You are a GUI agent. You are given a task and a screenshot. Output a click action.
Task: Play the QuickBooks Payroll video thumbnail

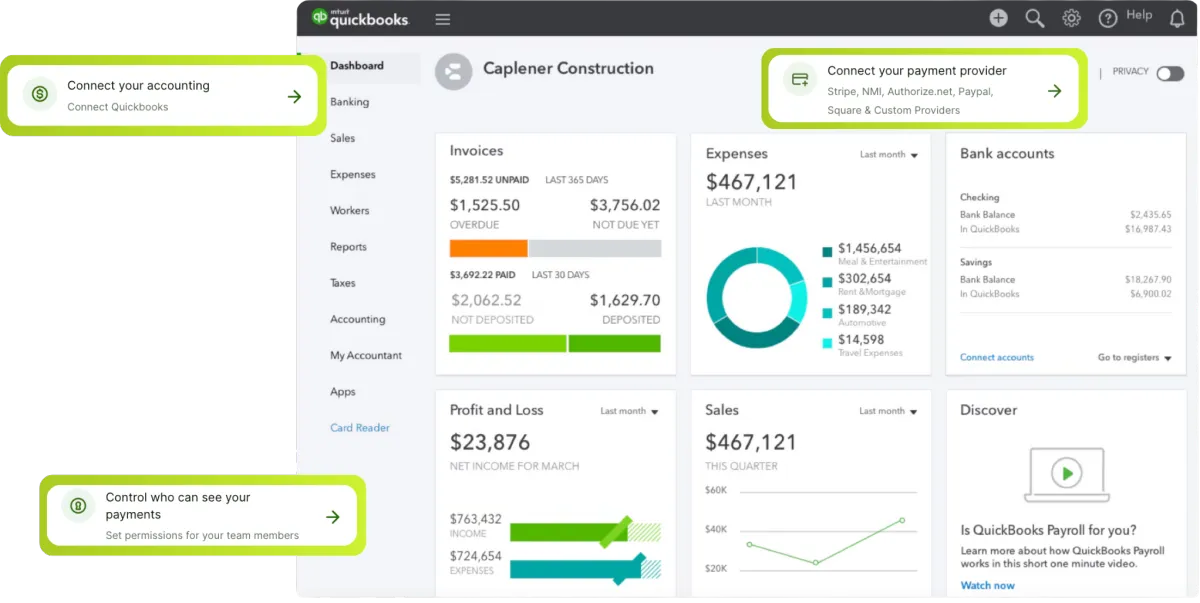pos(1067,473)
